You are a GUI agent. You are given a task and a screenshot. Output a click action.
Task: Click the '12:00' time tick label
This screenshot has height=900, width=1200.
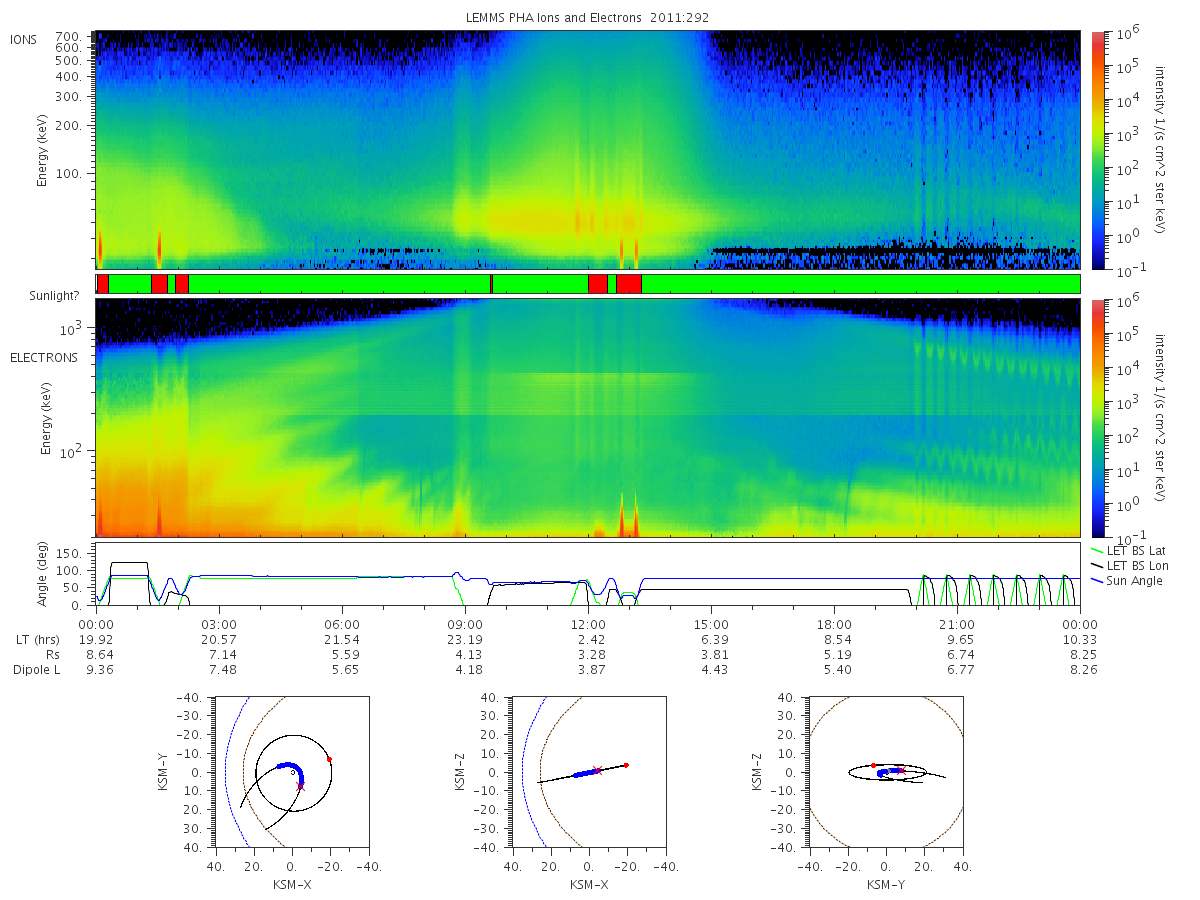coord(588,623)
